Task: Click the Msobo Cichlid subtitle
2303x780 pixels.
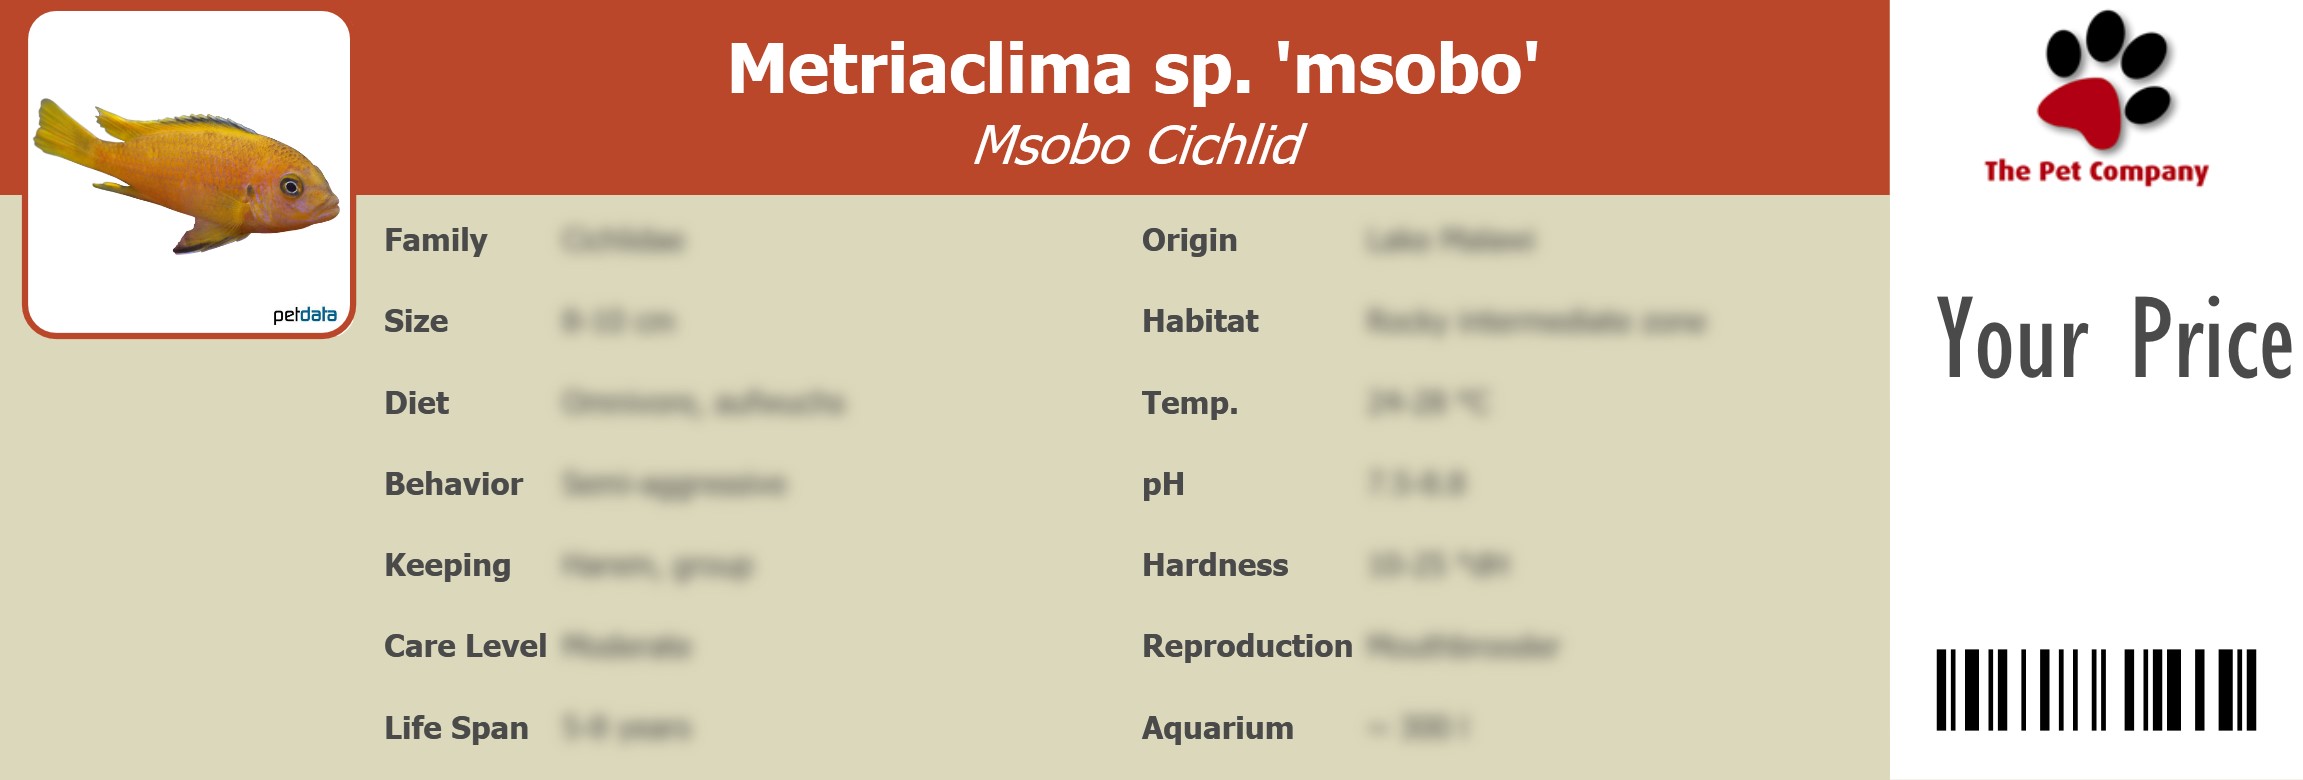Action: pos(1137,146)
